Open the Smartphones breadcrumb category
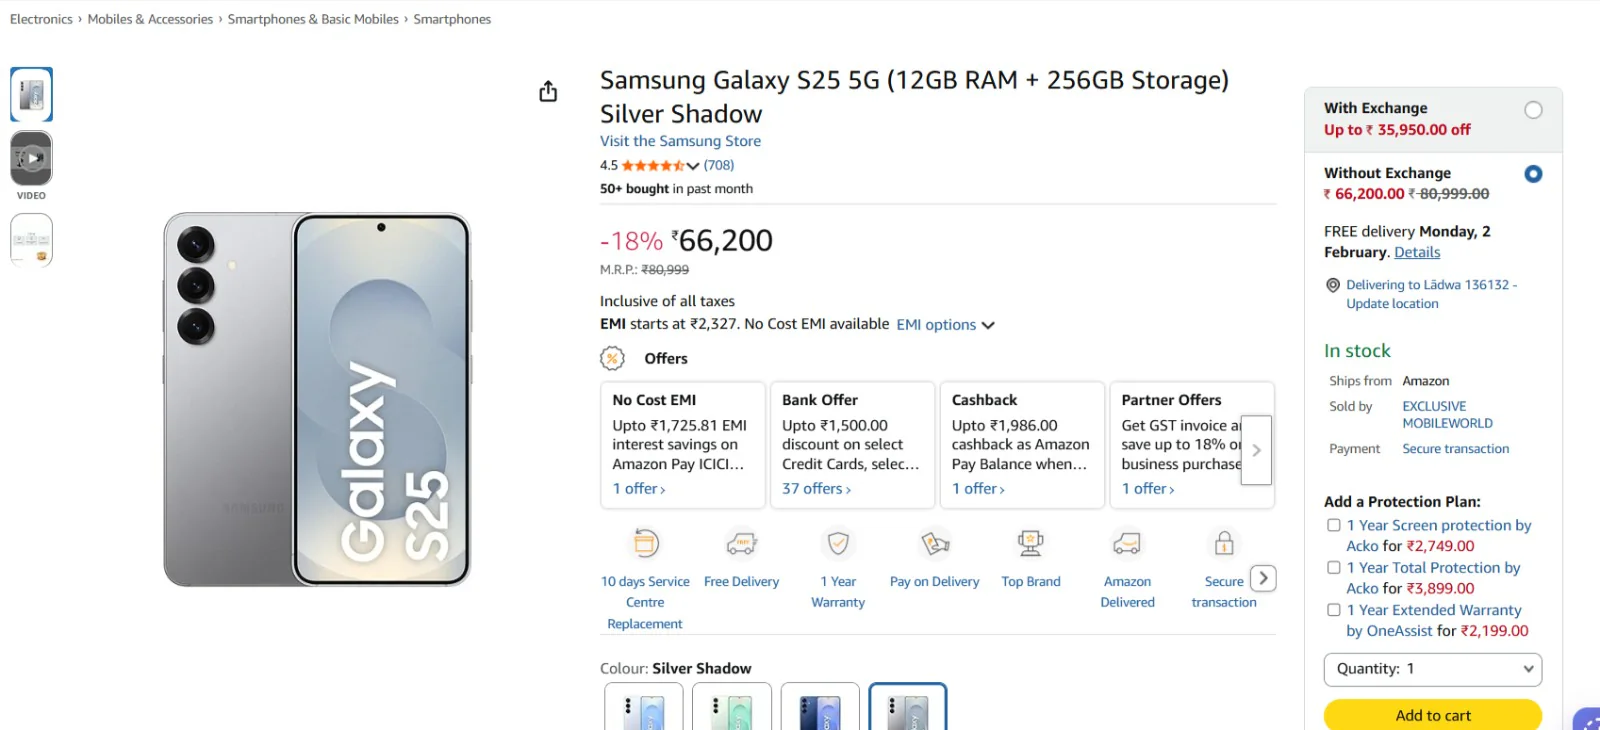Viewport: 1600px width, 730px height. pyautogui.click(x=453, y=18)
